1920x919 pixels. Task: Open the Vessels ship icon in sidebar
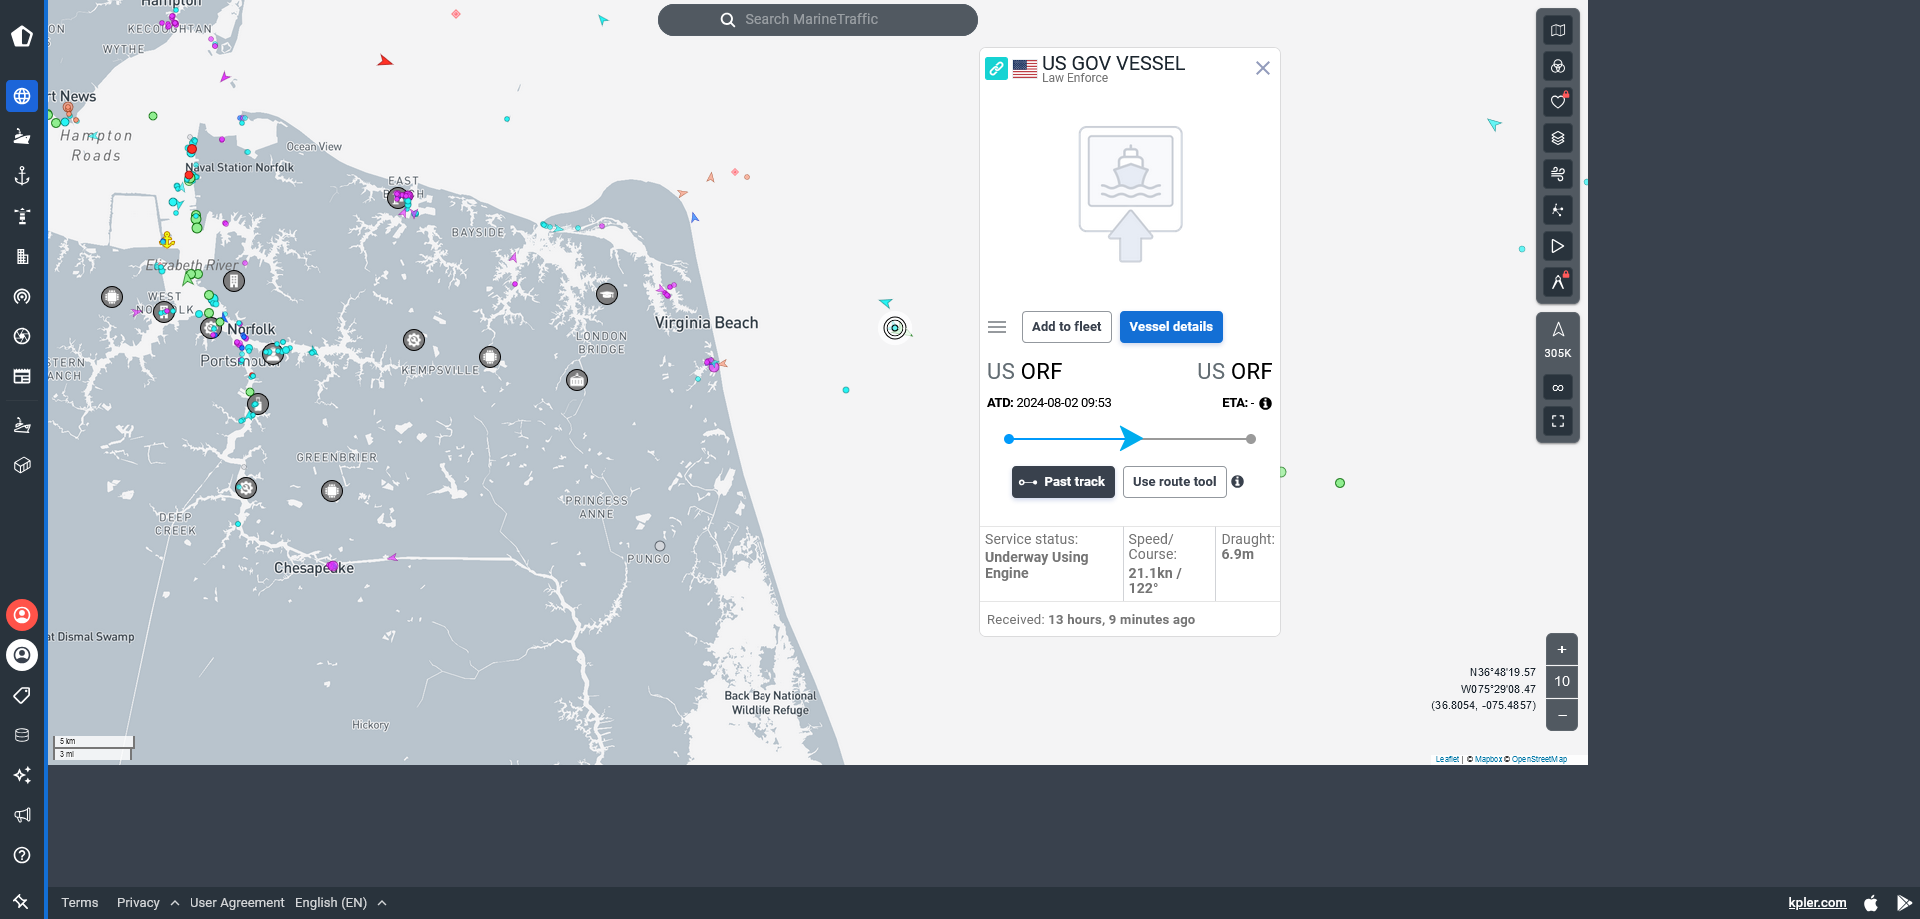[x=22, y=136]
